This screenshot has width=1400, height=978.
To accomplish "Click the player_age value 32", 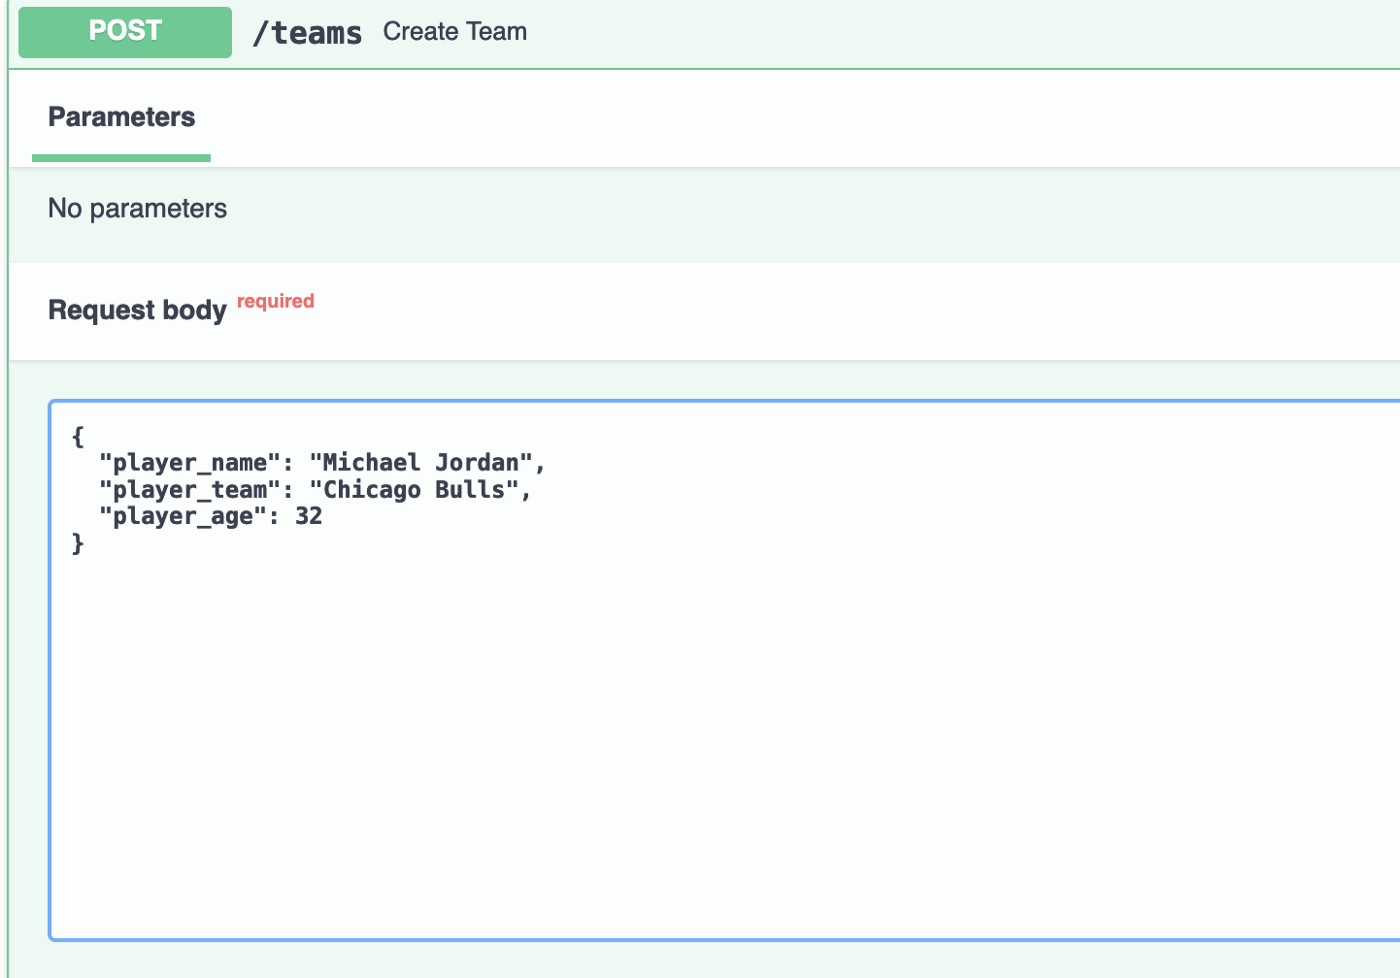I will point(308,517).
